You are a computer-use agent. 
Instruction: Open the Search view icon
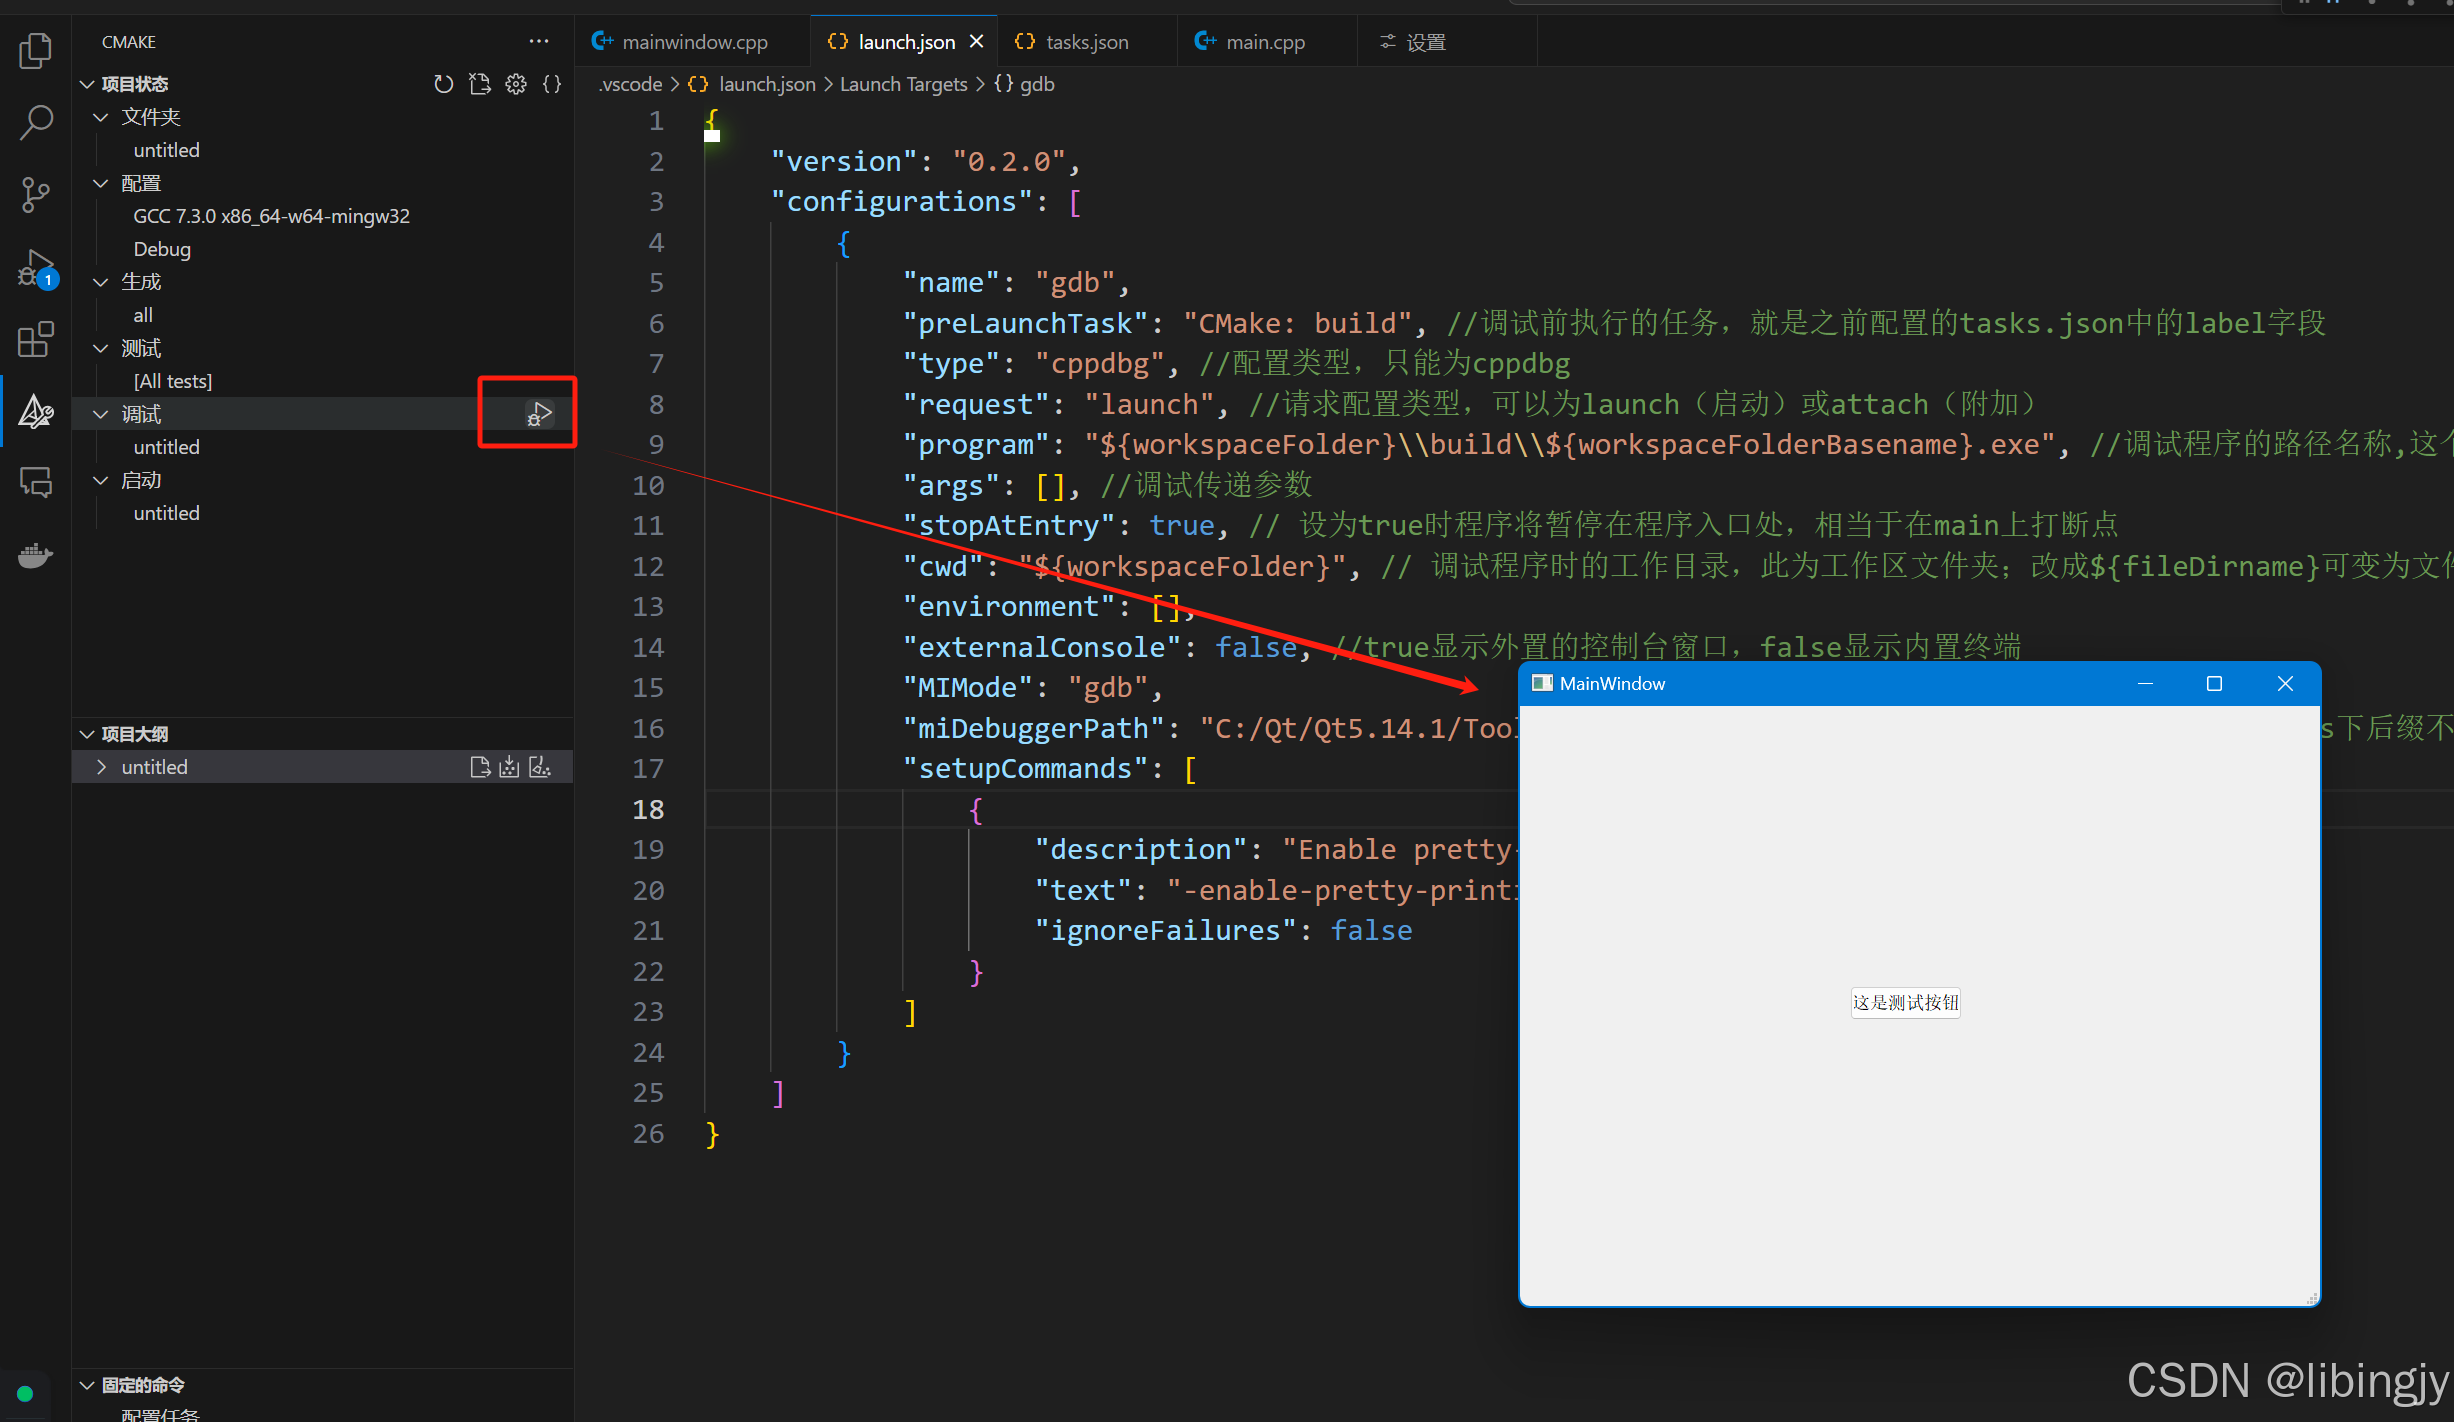pos(35,123)
